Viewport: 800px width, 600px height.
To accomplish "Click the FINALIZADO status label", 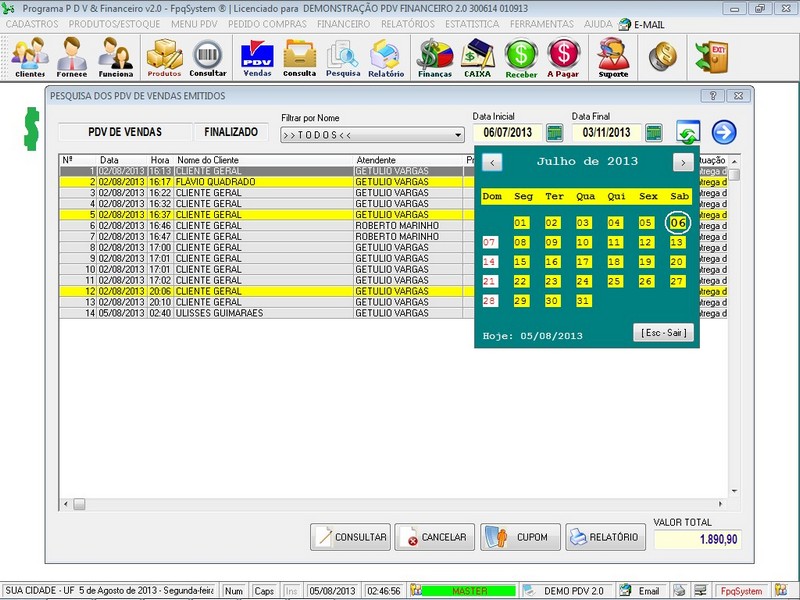I will (231, 132).
